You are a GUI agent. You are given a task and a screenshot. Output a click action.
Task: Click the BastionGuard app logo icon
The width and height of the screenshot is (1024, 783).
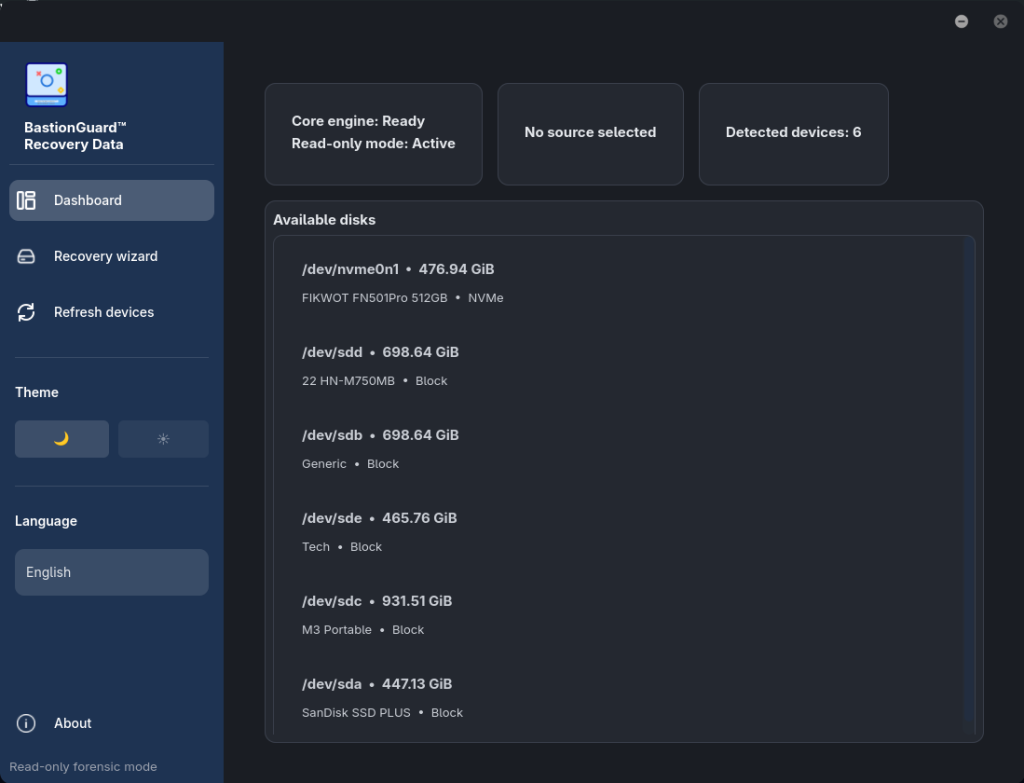tap(46, 85)
